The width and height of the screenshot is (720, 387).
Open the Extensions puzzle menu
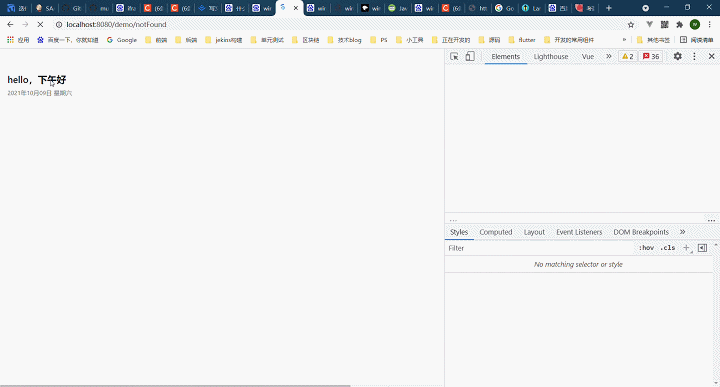[x=680, y=24]
